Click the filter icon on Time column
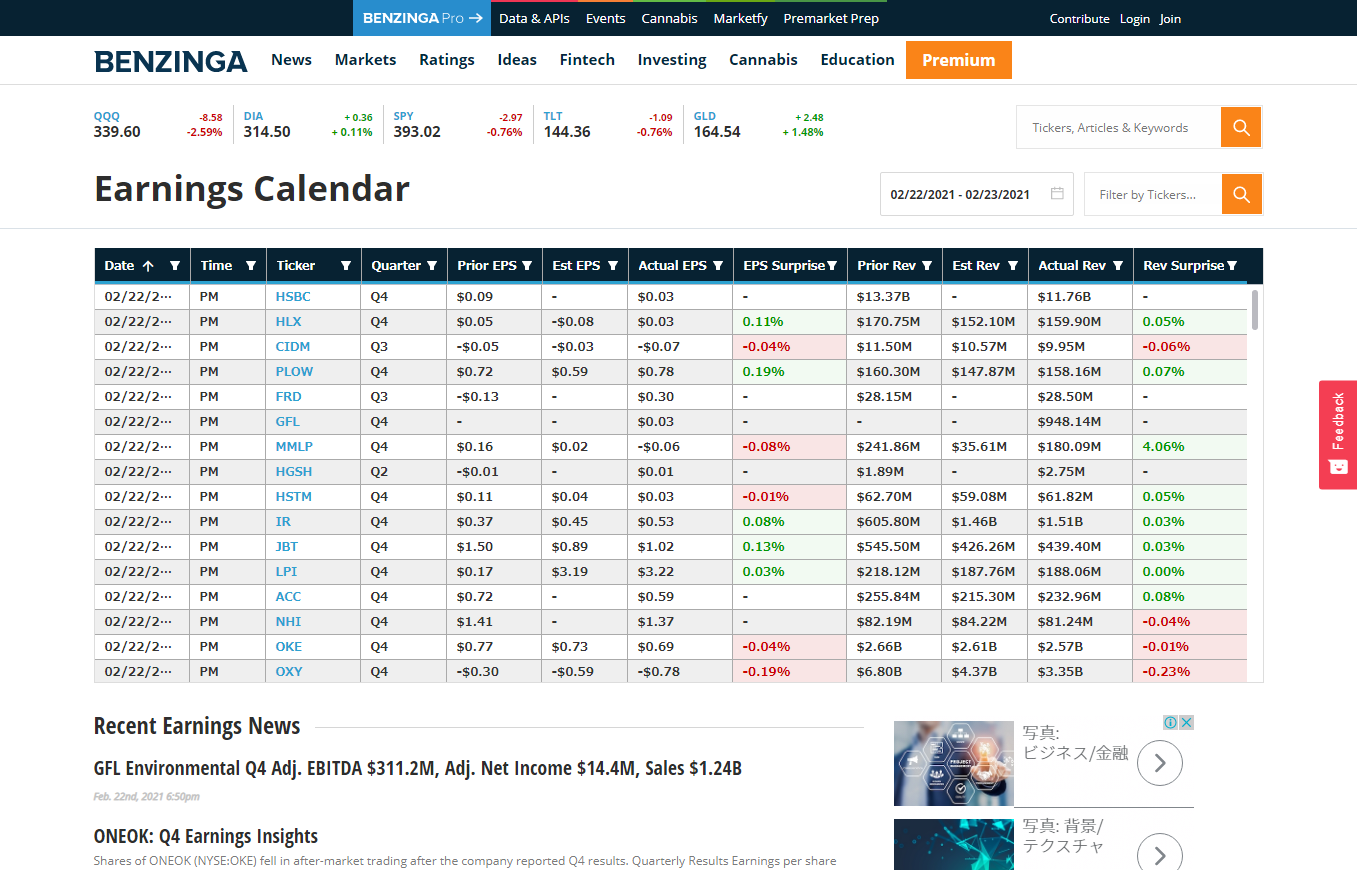Screen dimensions: 1357x870 [x=251, y=266]
